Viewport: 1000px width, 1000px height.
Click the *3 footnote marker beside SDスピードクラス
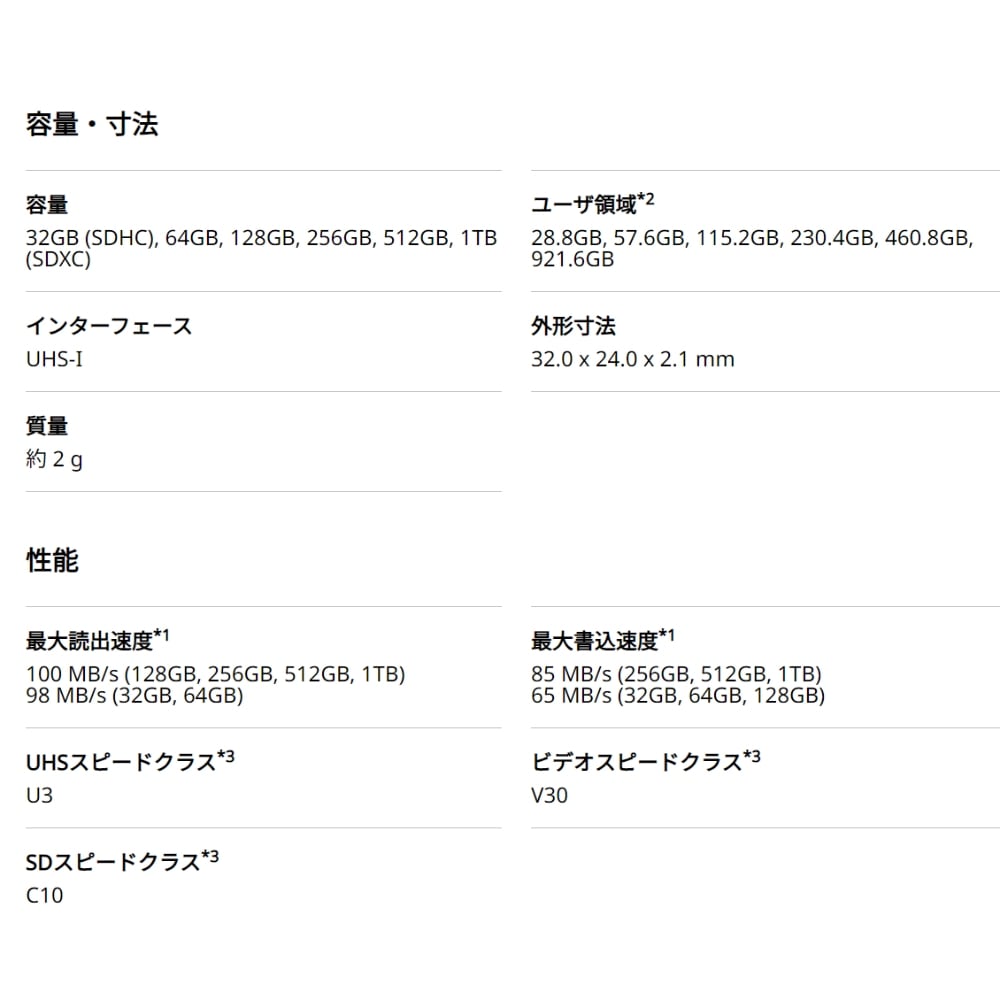(x=210, y=856)
